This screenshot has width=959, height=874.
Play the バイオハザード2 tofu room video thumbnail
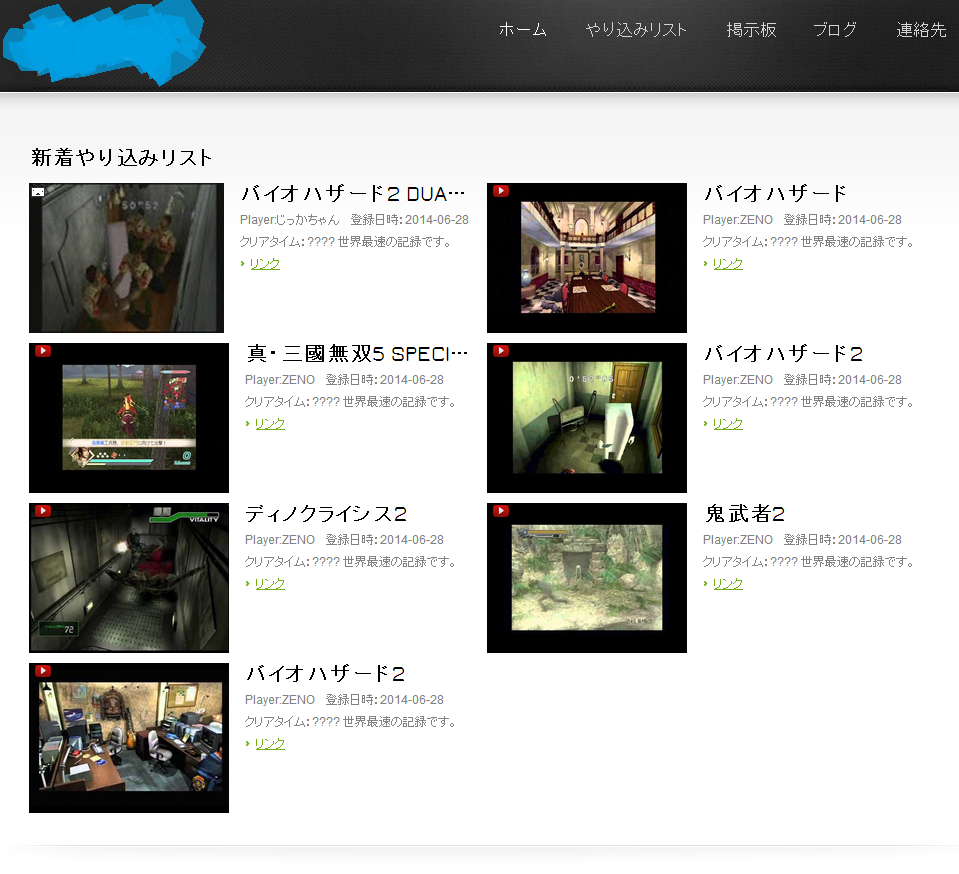point(587,418)
